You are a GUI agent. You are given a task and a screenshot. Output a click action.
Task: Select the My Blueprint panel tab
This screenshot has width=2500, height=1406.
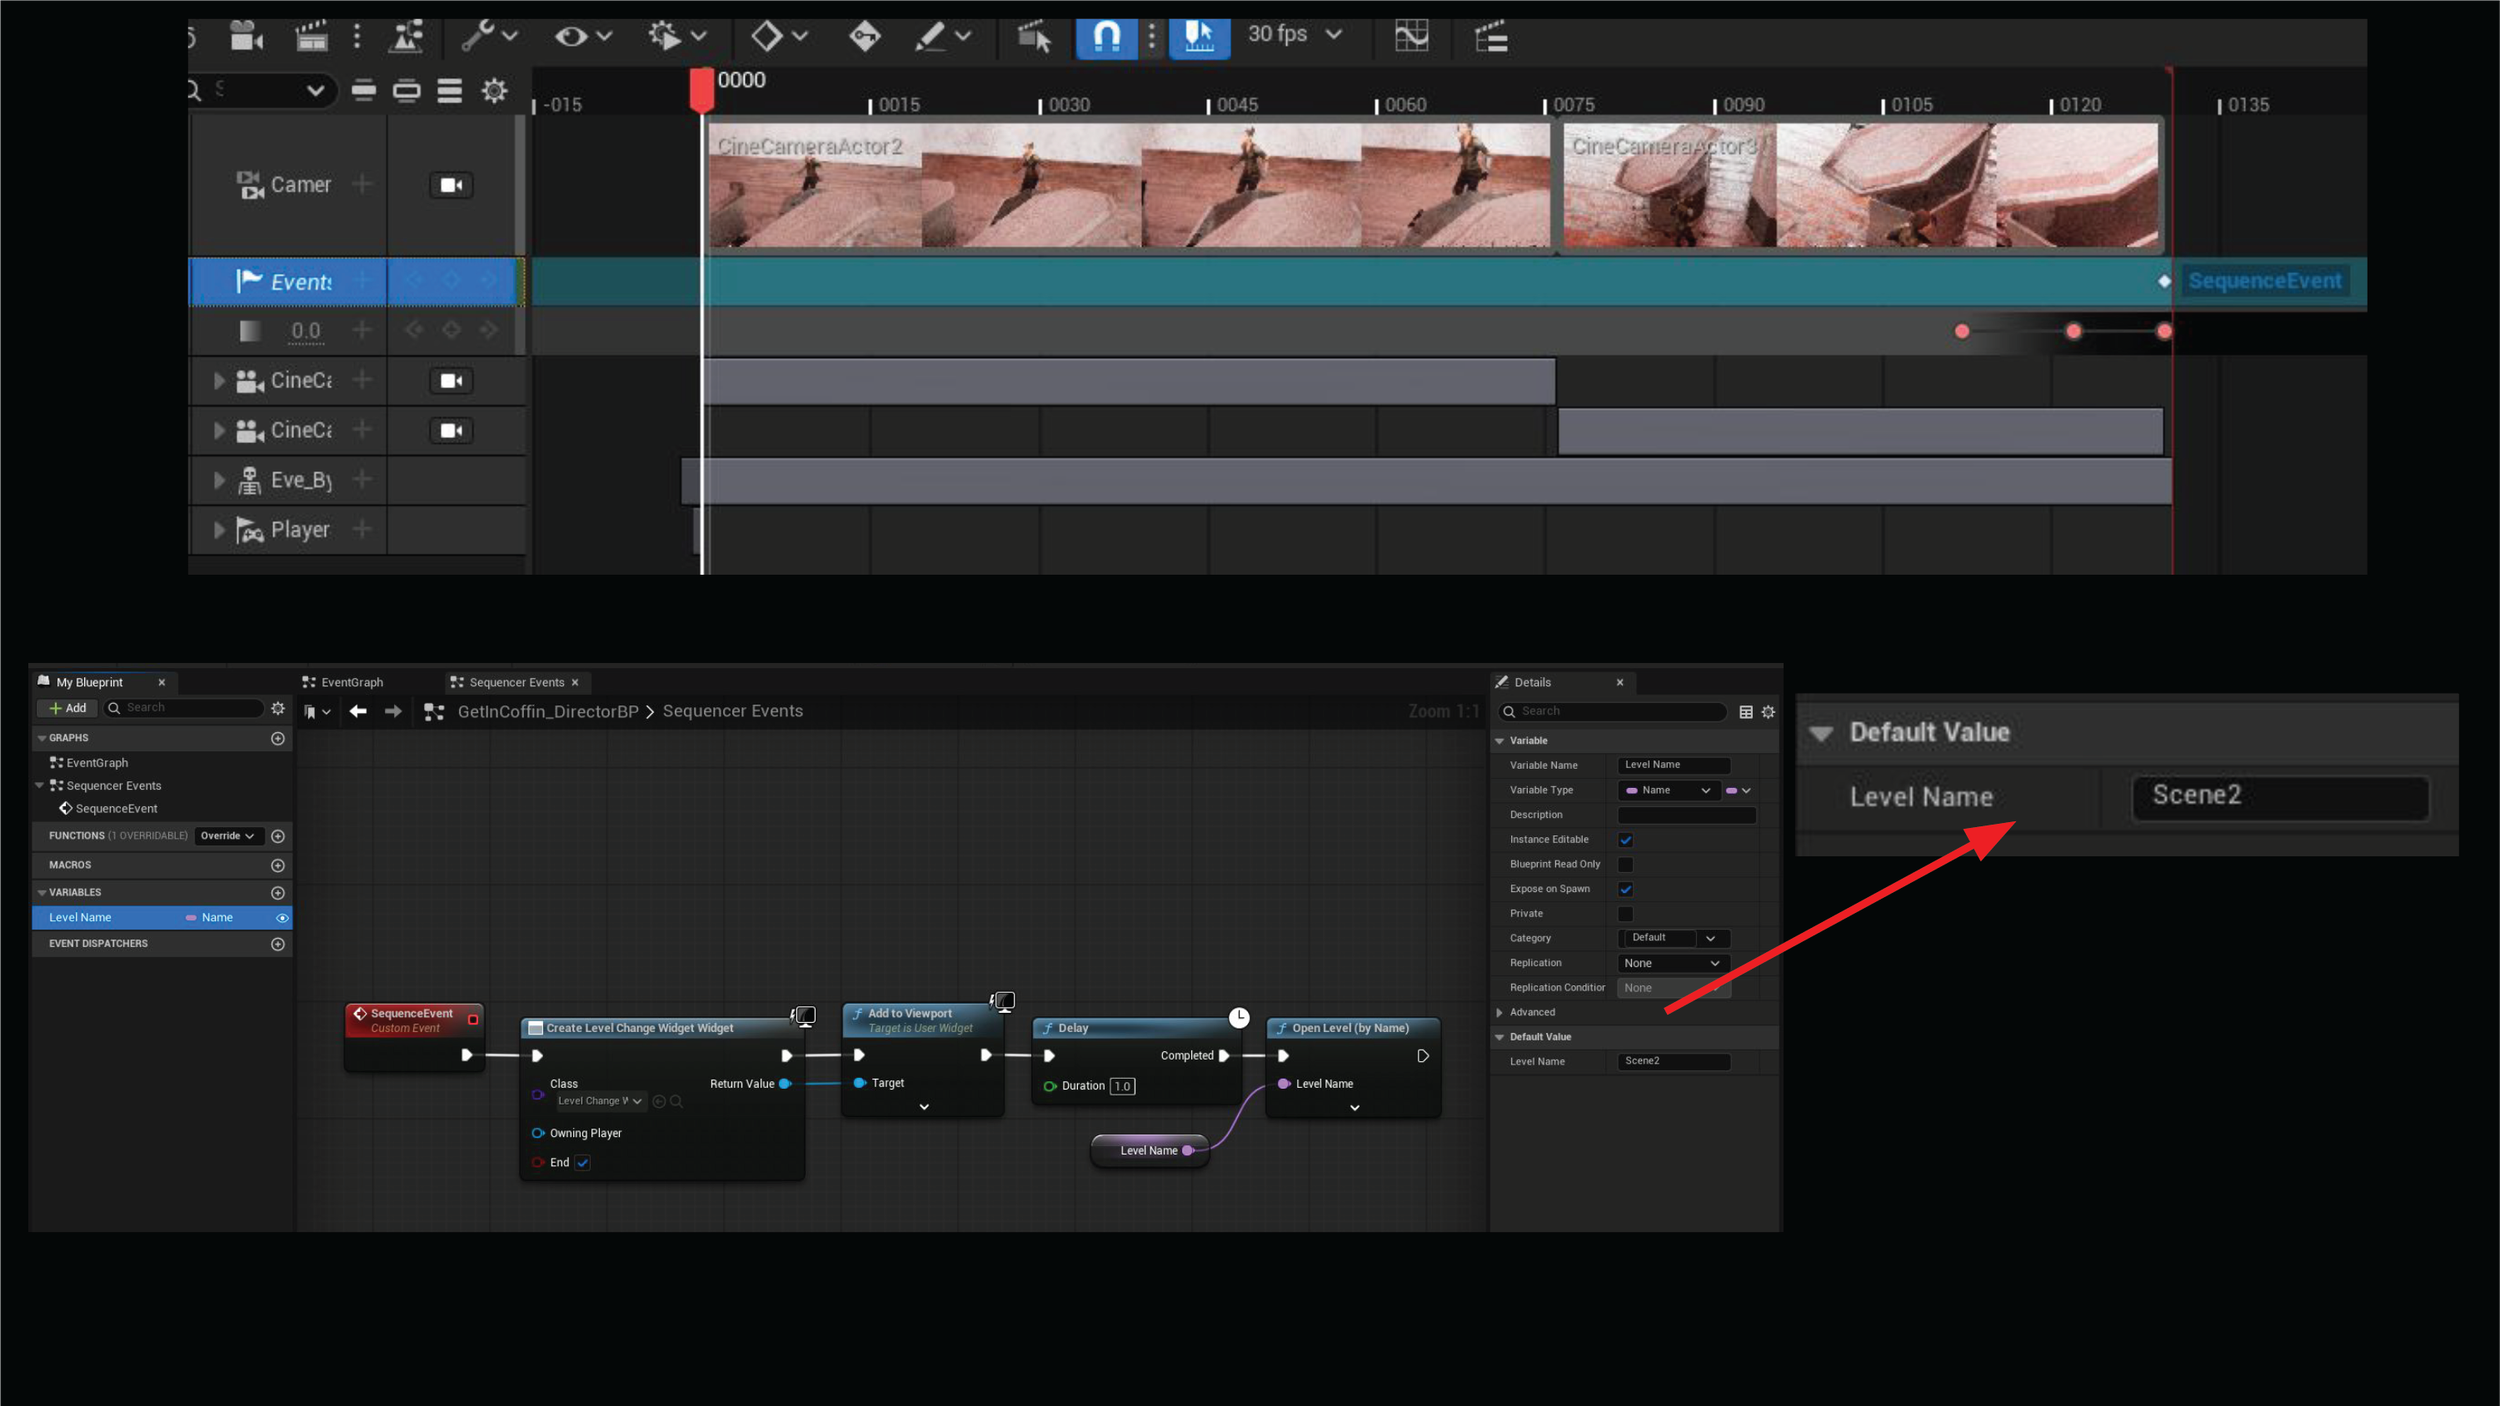[x=101, y=682]
